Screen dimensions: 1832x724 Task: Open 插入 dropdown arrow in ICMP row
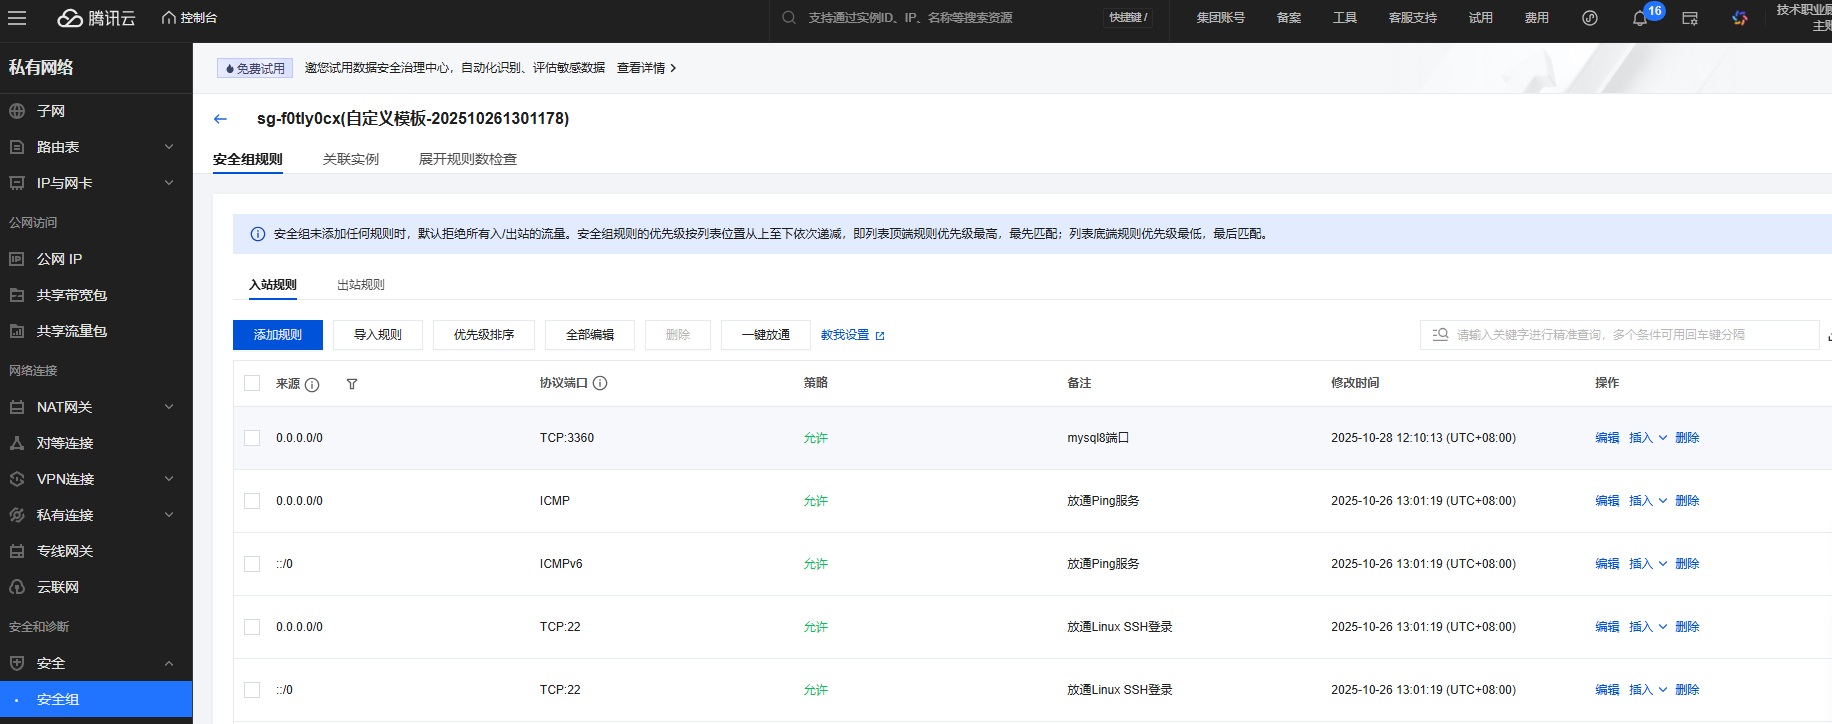tap(1663, 501)
